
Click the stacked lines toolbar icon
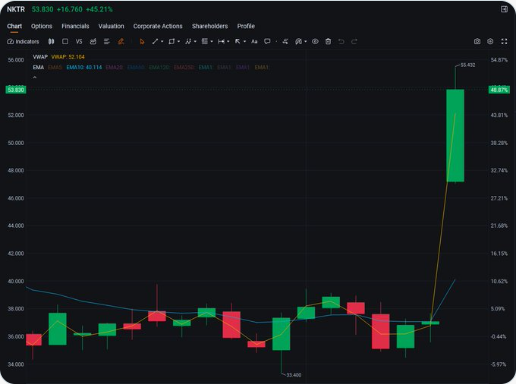(107, 41)
